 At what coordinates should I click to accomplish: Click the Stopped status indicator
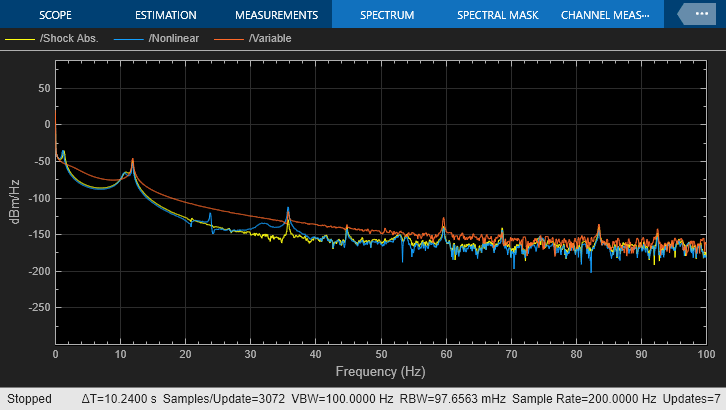click(x=29, y=399)
